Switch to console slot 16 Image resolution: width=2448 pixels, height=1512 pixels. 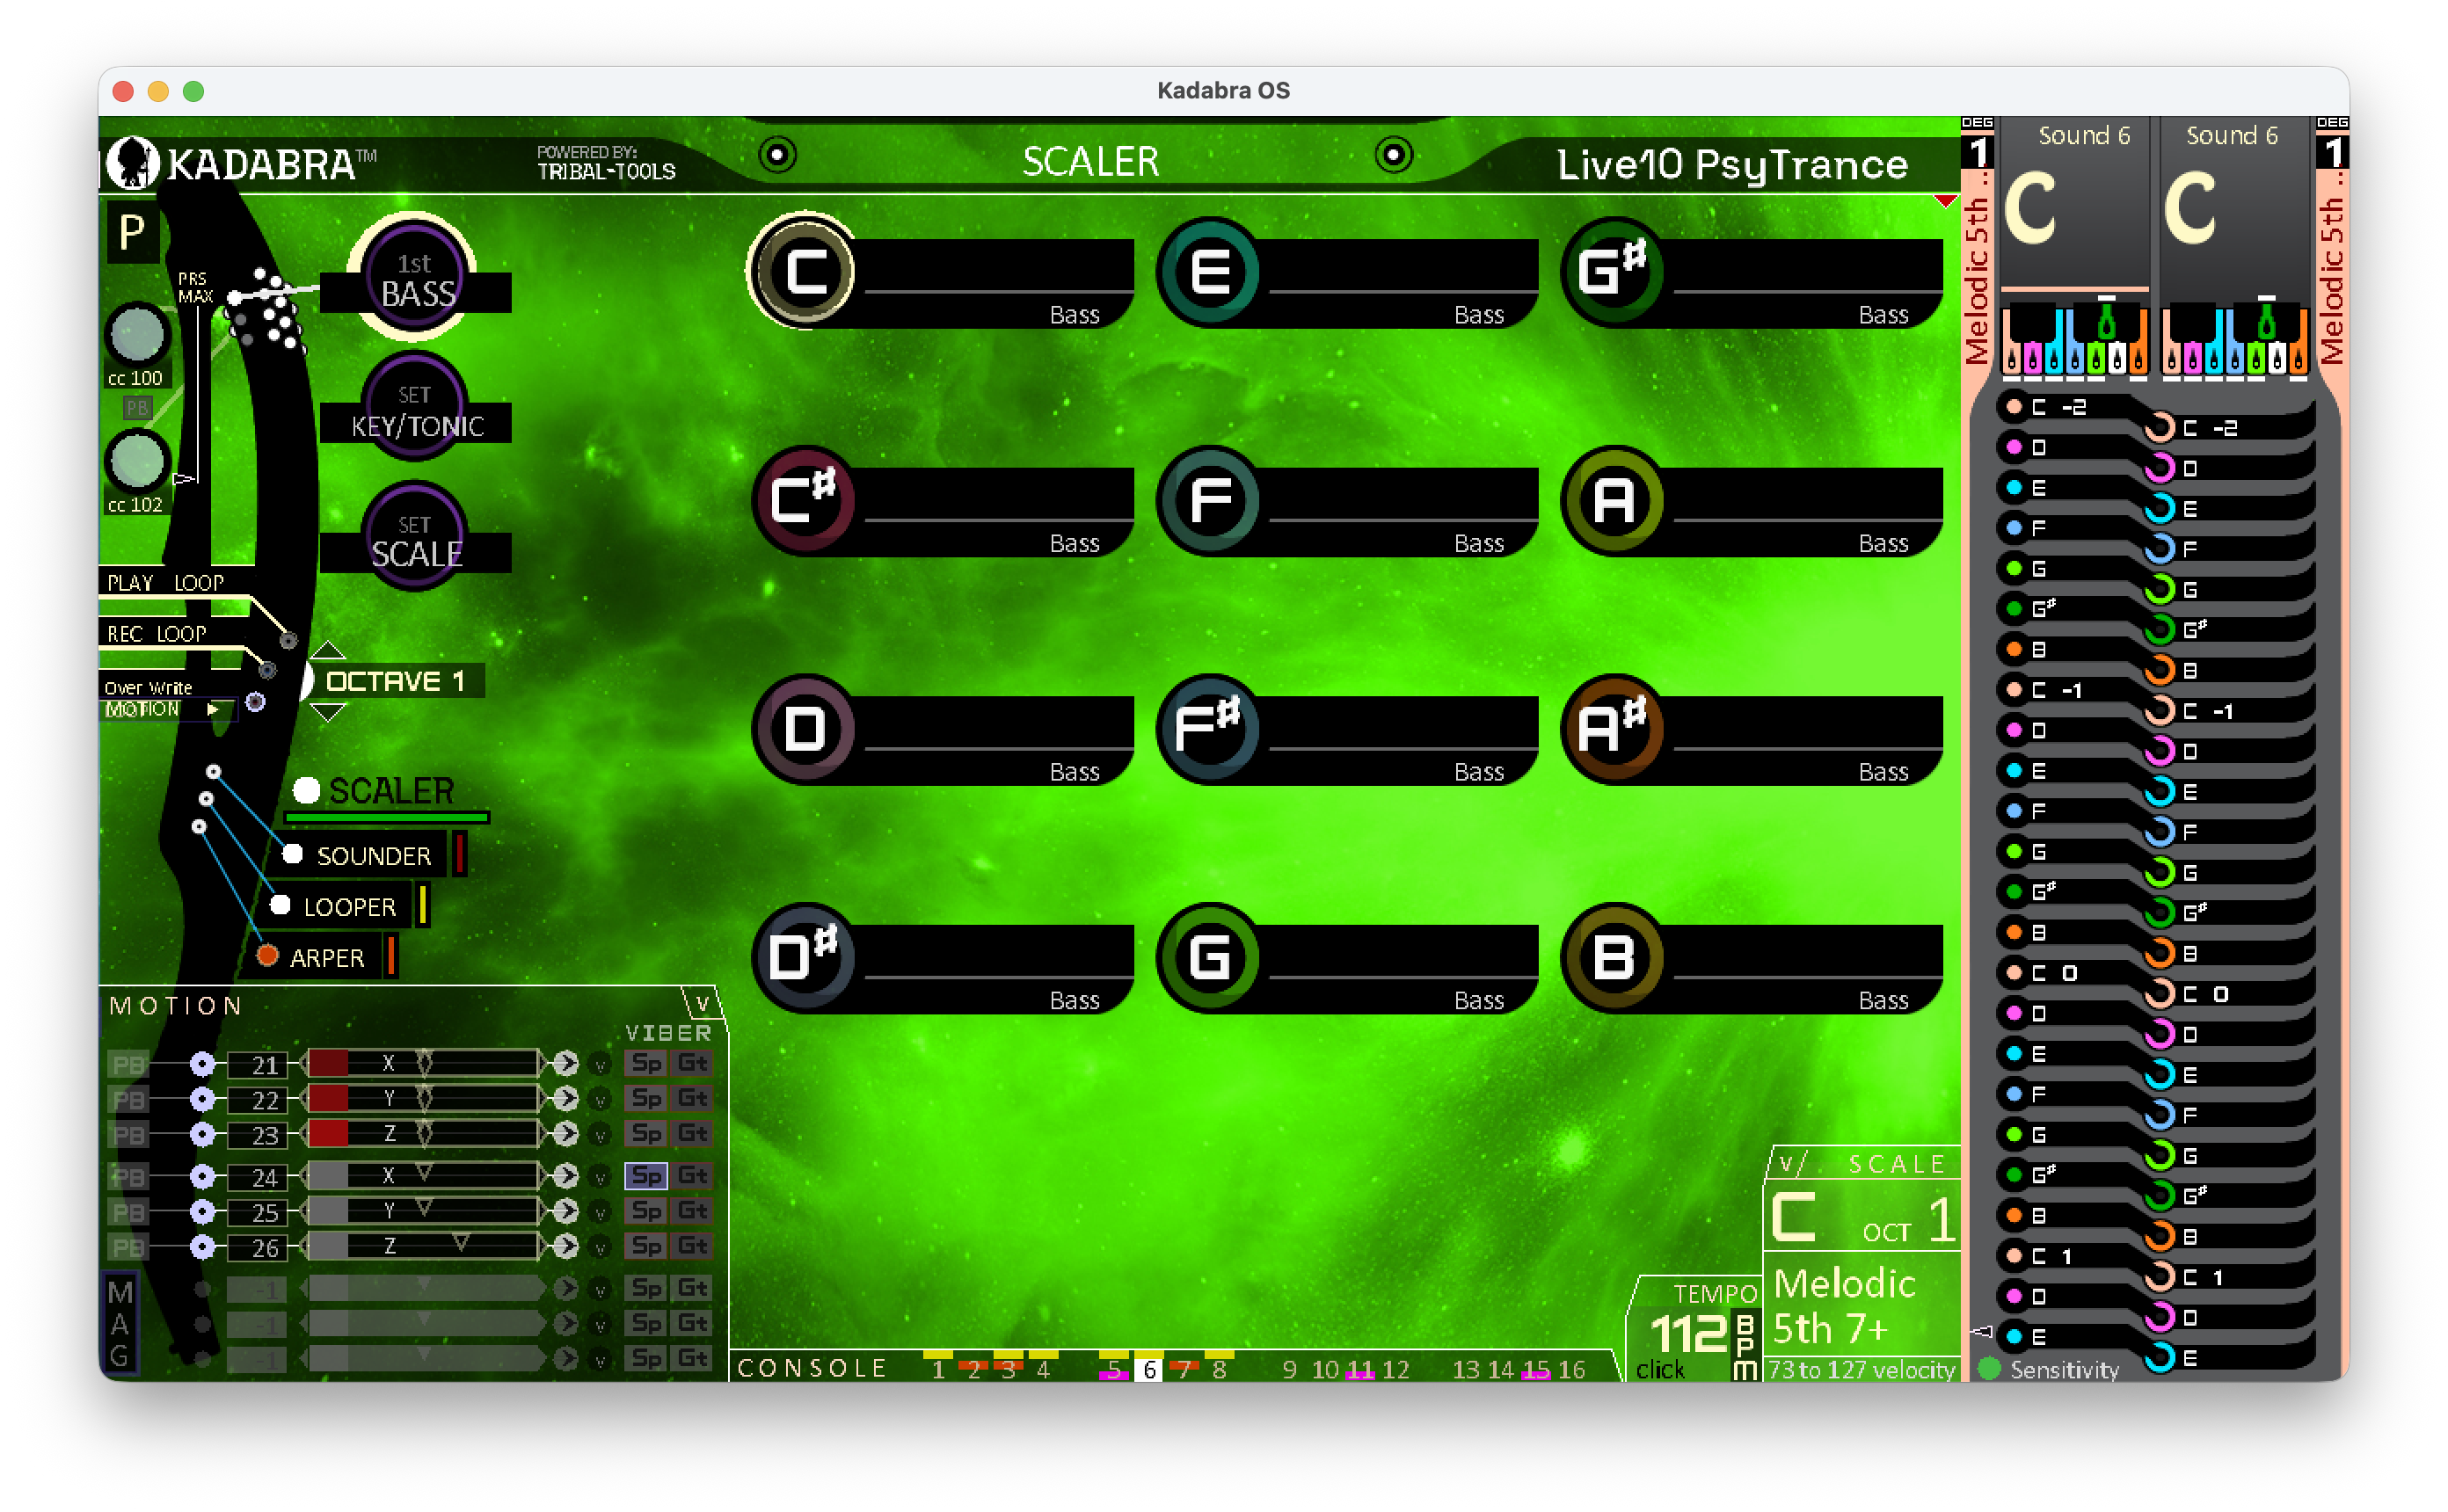(x=1572, y=1369)
